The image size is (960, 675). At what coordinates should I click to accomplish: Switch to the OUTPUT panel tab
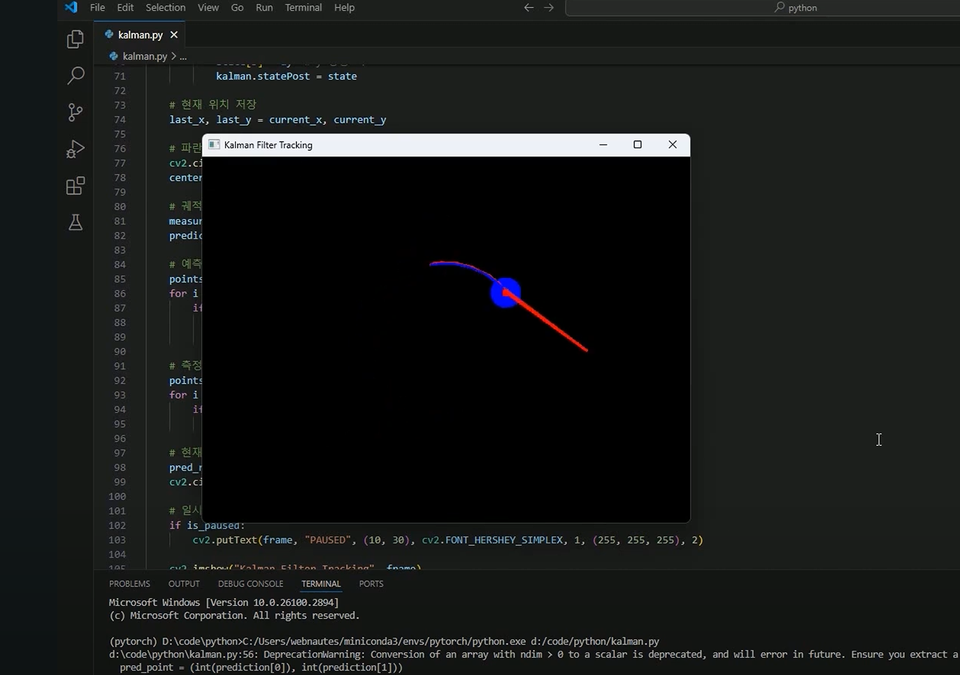tap(184, 584)
